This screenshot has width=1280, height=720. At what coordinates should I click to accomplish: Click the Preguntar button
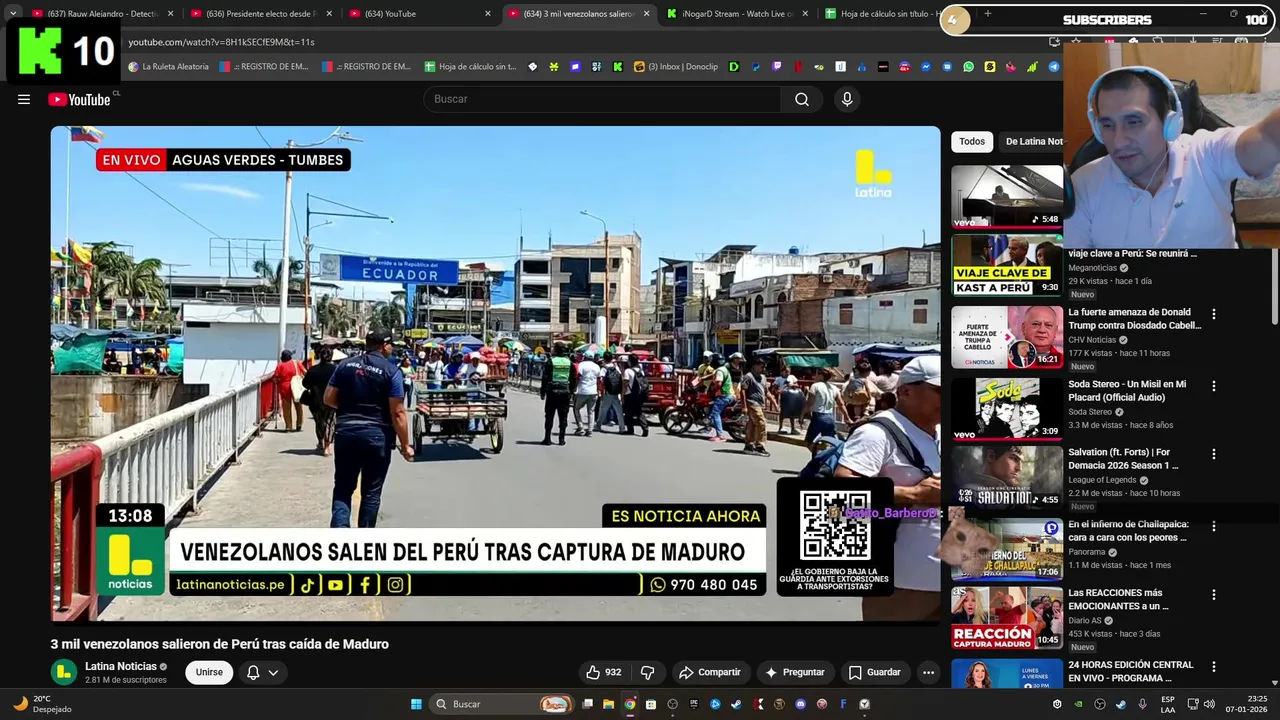pyautogui.click(x=795, y=672)
